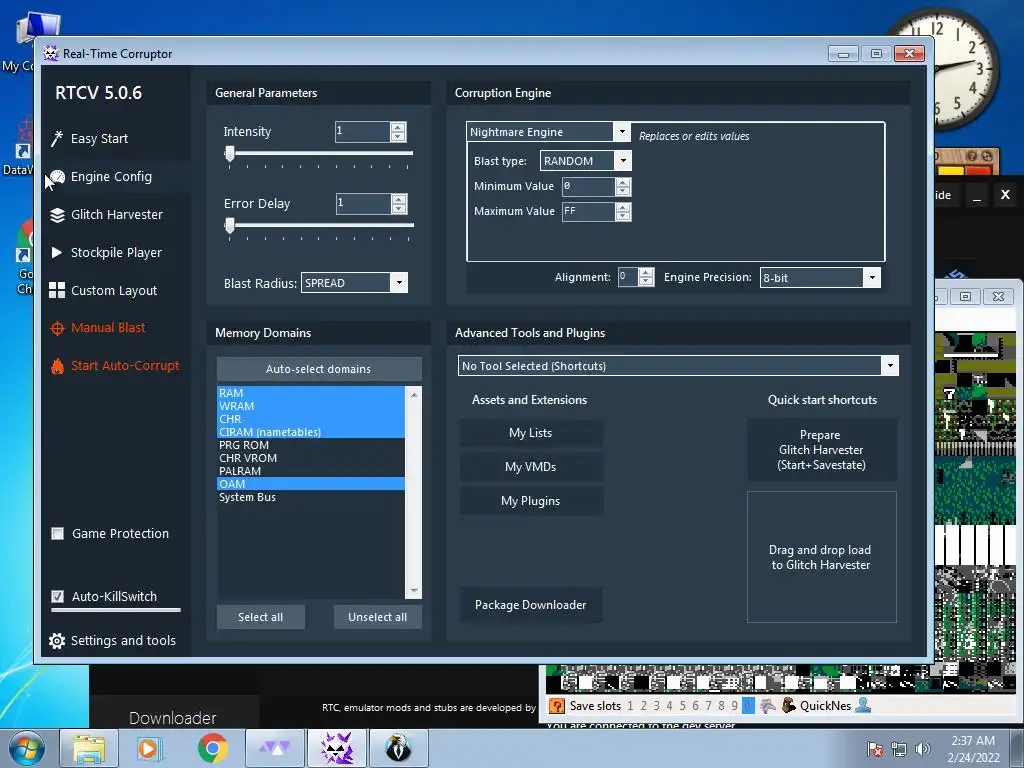Viewport: 1024px width, 768px height.
Task: Select save slot 5 in emulator
Action: (682, 706)
